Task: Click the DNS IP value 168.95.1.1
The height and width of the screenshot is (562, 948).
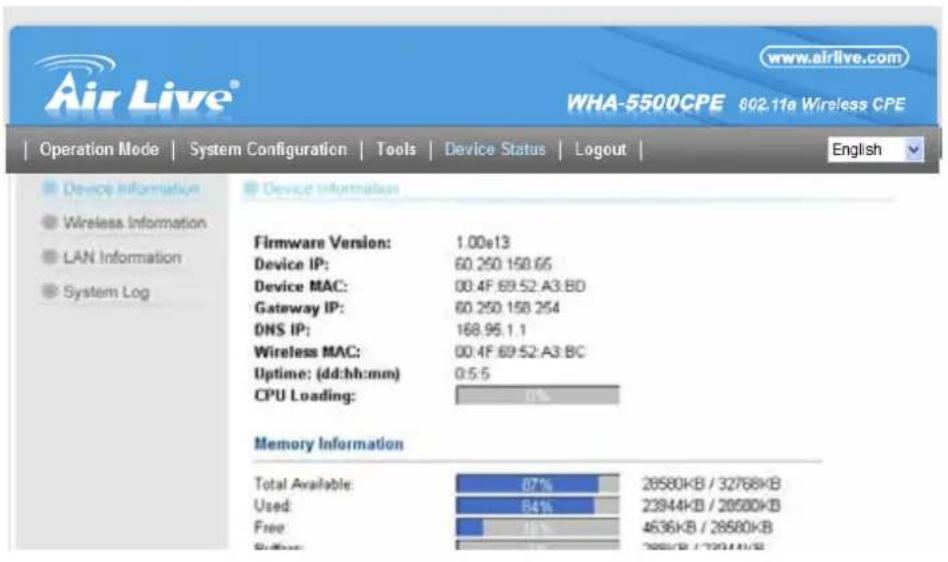Action: click(x=490, y=330)
